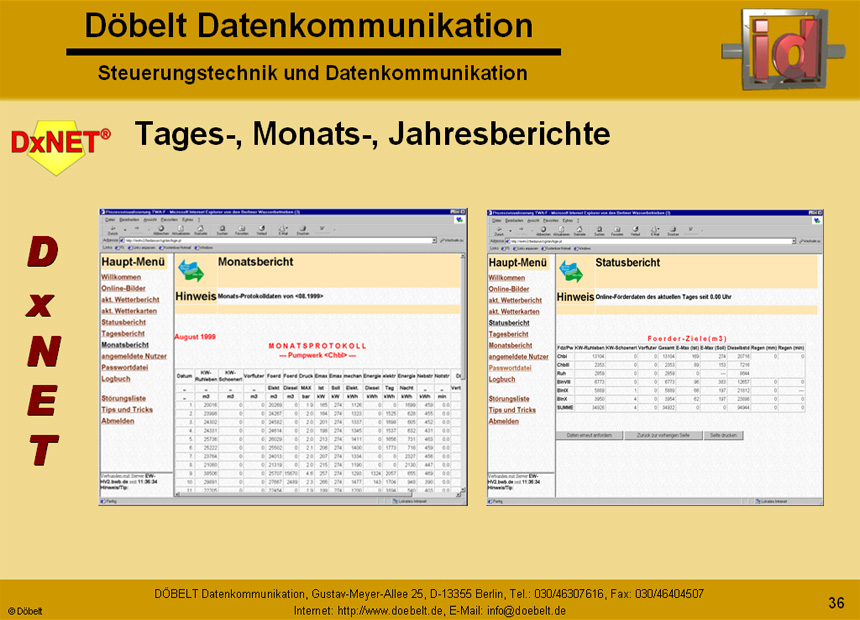The image size is (860, 620).
Task: Click Abbrechen stop icon in Statusbericht window
Action: pyautogui.click(x=543, y=231)
